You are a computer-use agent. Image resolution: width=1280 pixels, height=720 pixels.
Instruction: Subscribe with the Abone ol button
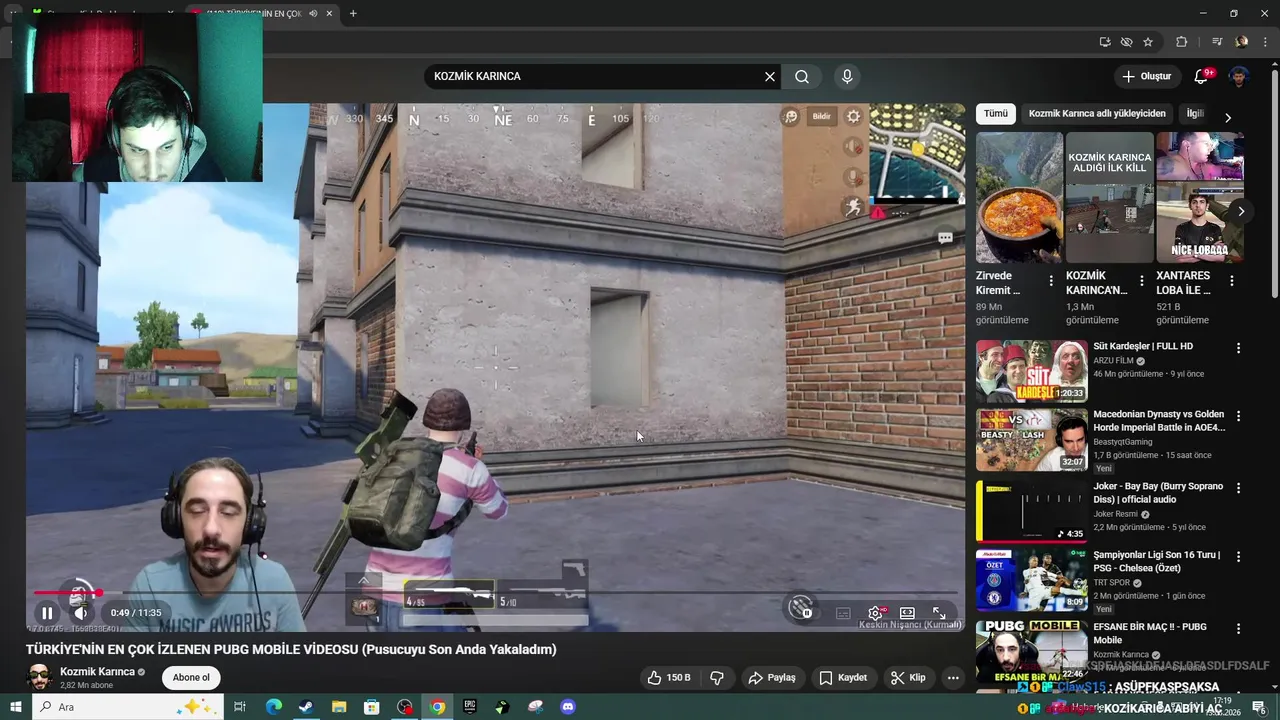(191, 677)
